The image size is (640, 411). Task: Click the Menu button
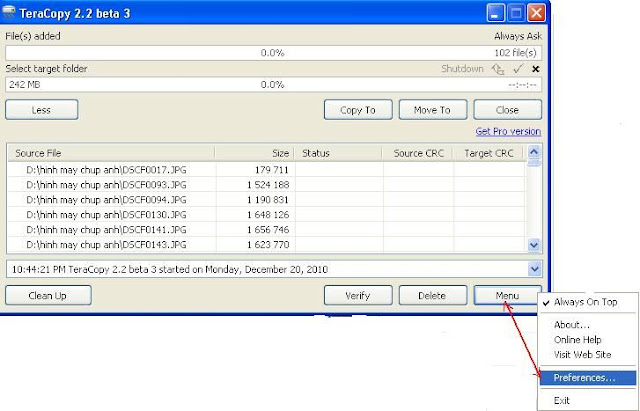tap(507, 295)
